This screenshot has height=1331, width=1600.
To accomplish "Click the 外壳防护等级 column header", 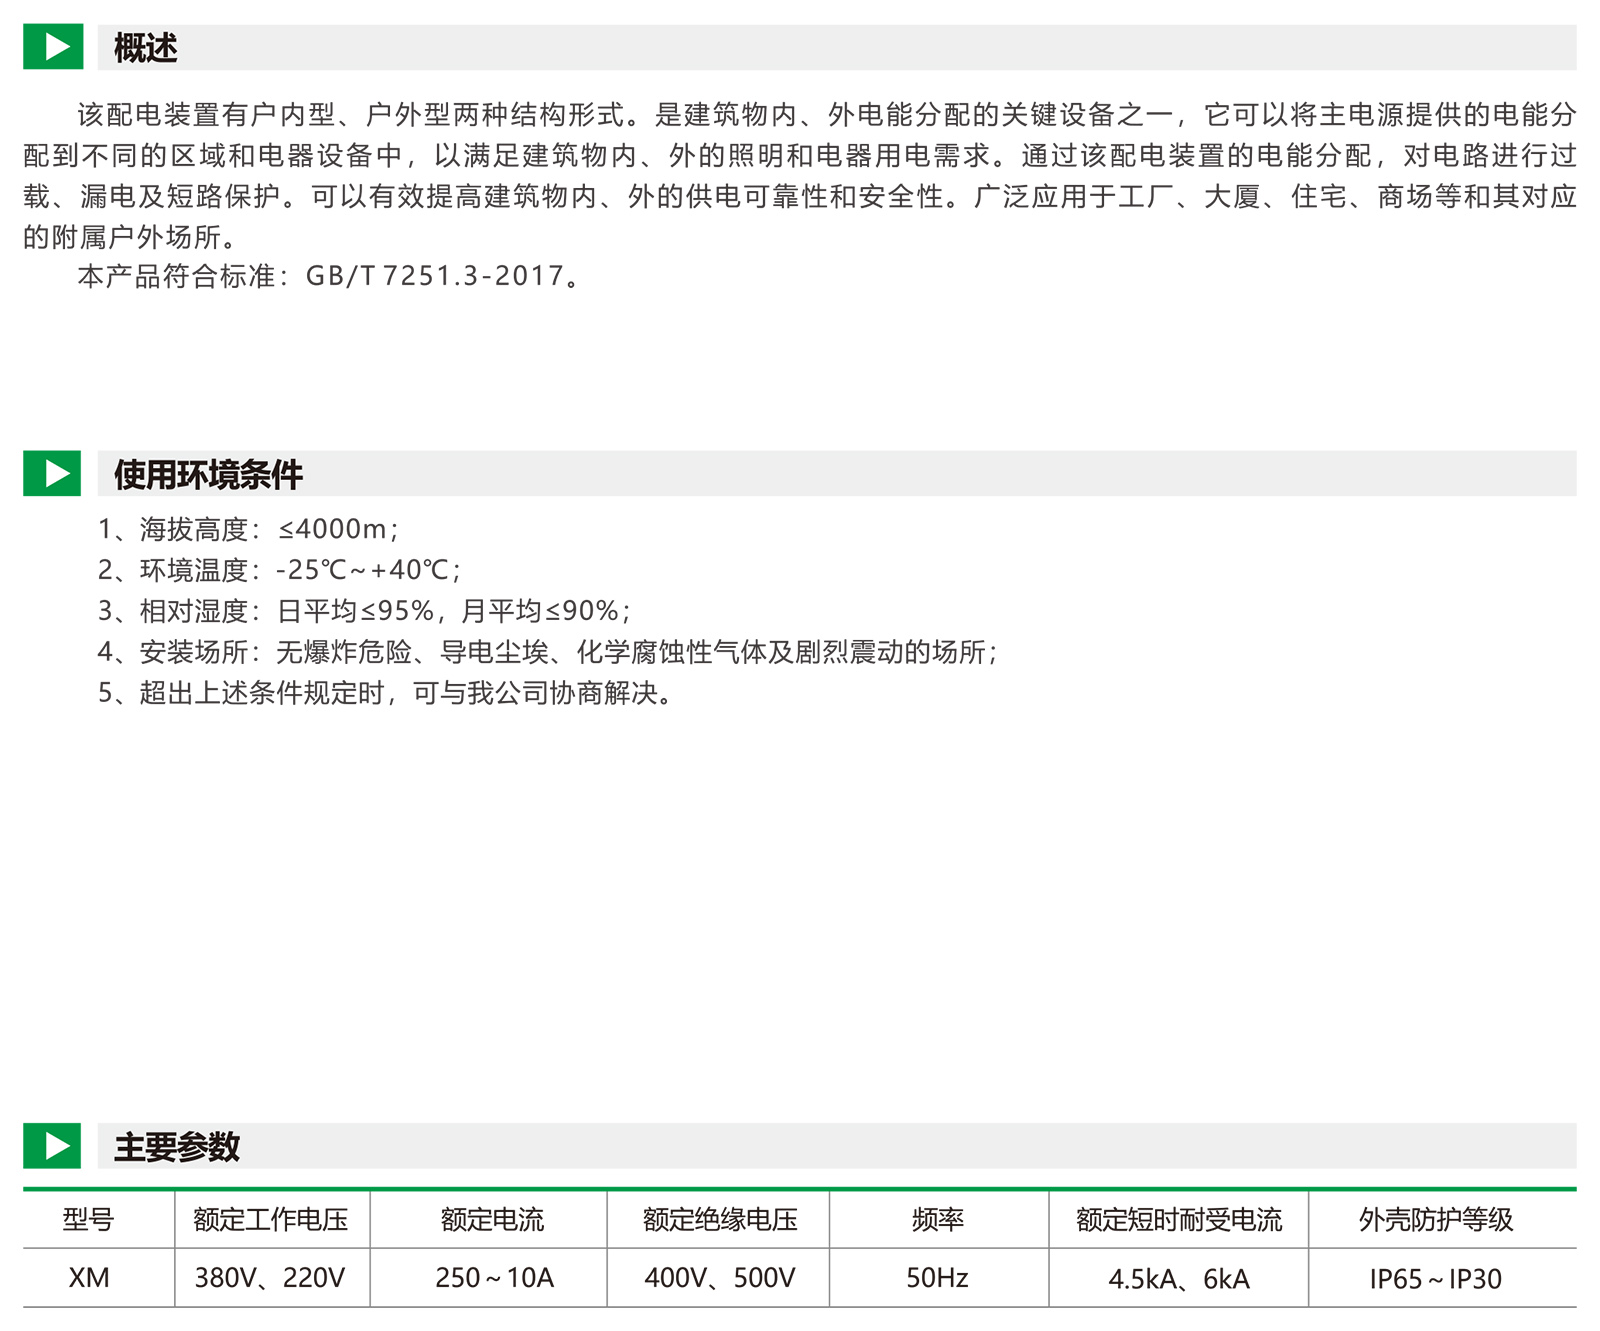I will pyautogui.click(x=1436, y=1219).
